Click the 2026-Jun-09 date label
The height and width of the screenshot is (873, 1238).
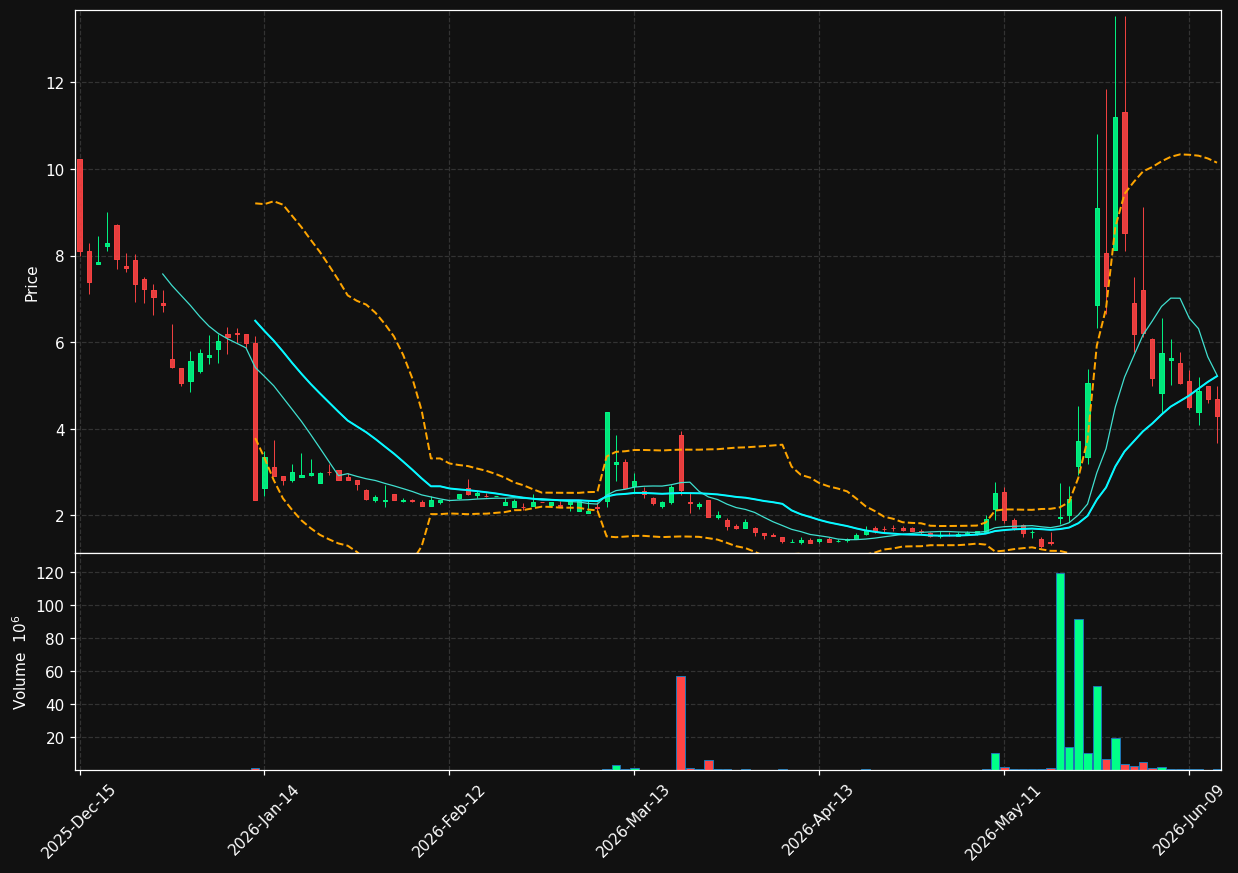(1188, 820)
